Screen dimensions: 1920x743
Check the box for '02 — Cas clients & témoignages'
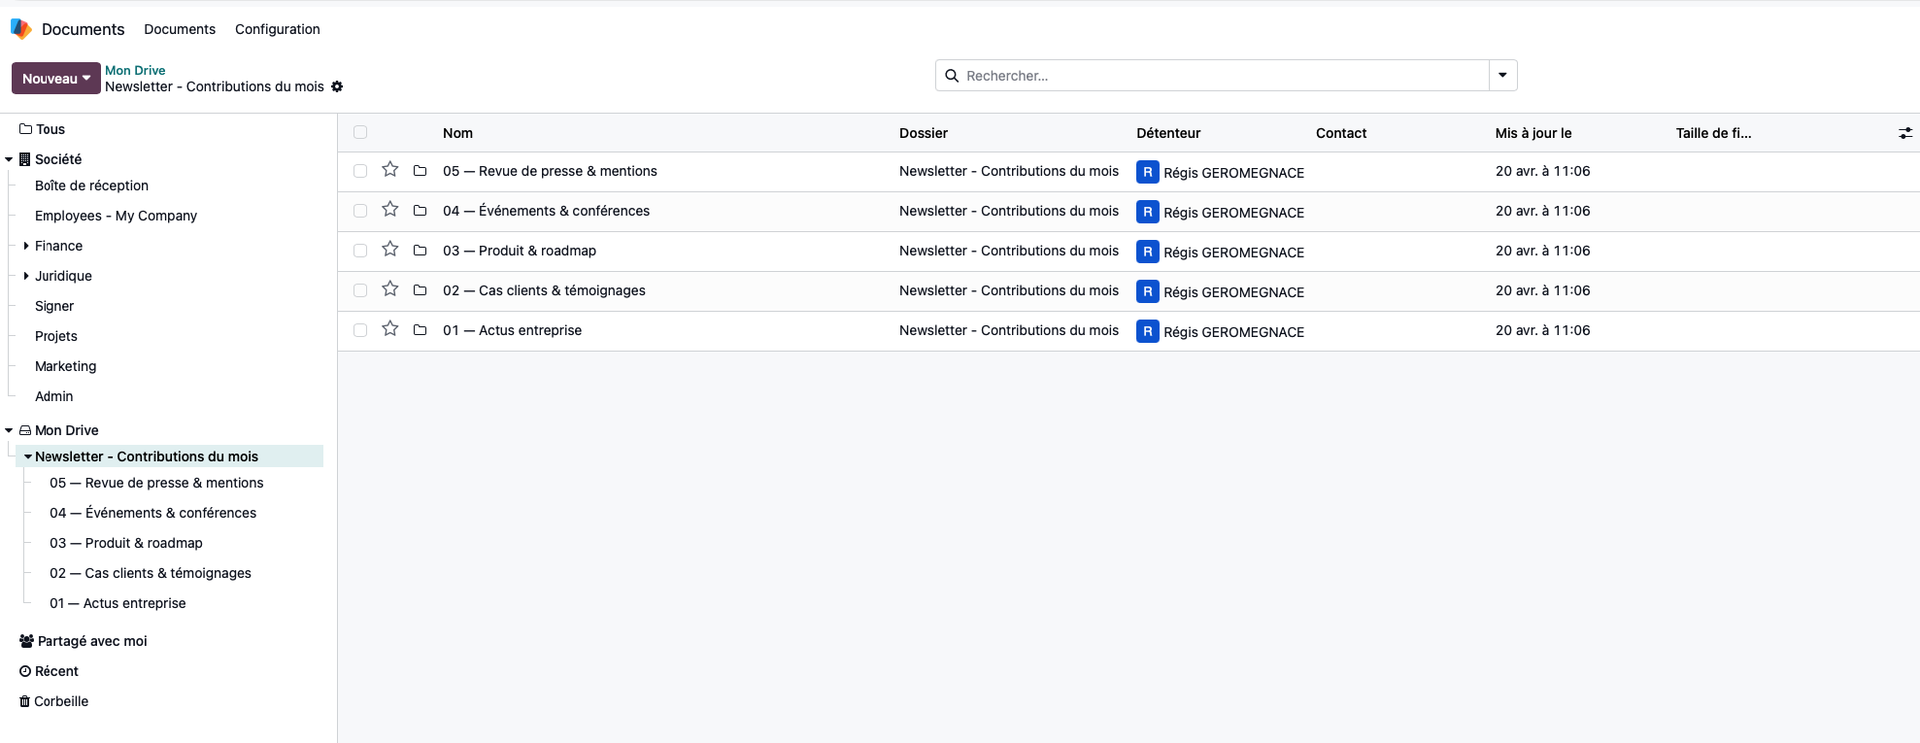tap(360, 290)
